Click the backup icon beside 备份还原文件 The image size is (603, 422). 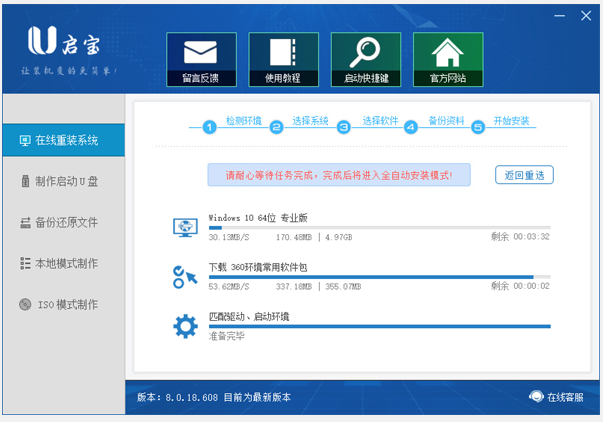[x=25, y=223]
